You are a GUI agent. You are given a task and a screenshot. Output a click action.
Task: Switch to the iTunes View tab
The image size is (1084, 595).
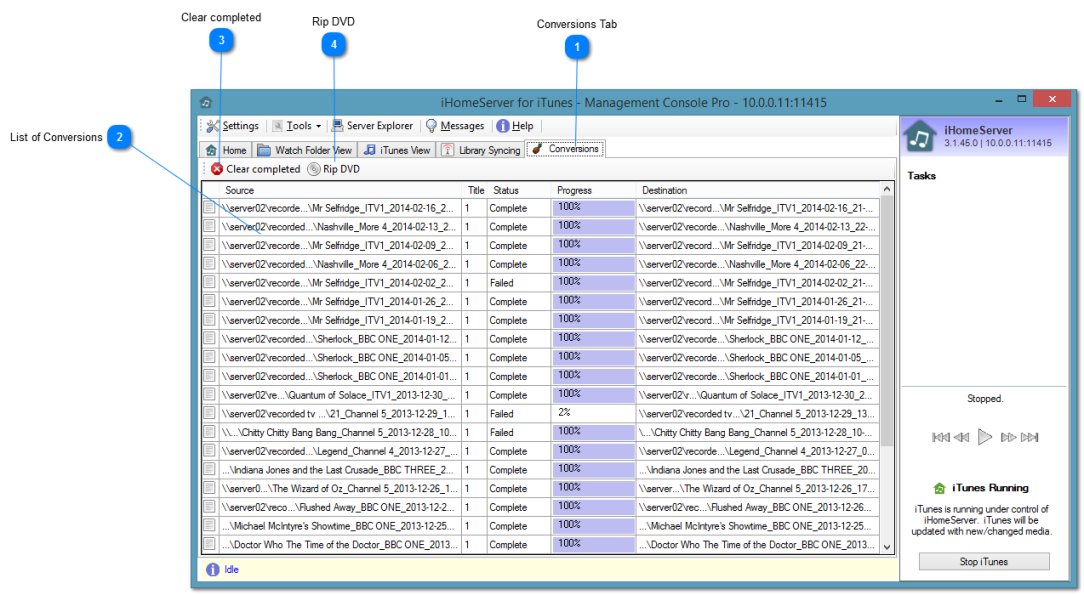[398, 150]
